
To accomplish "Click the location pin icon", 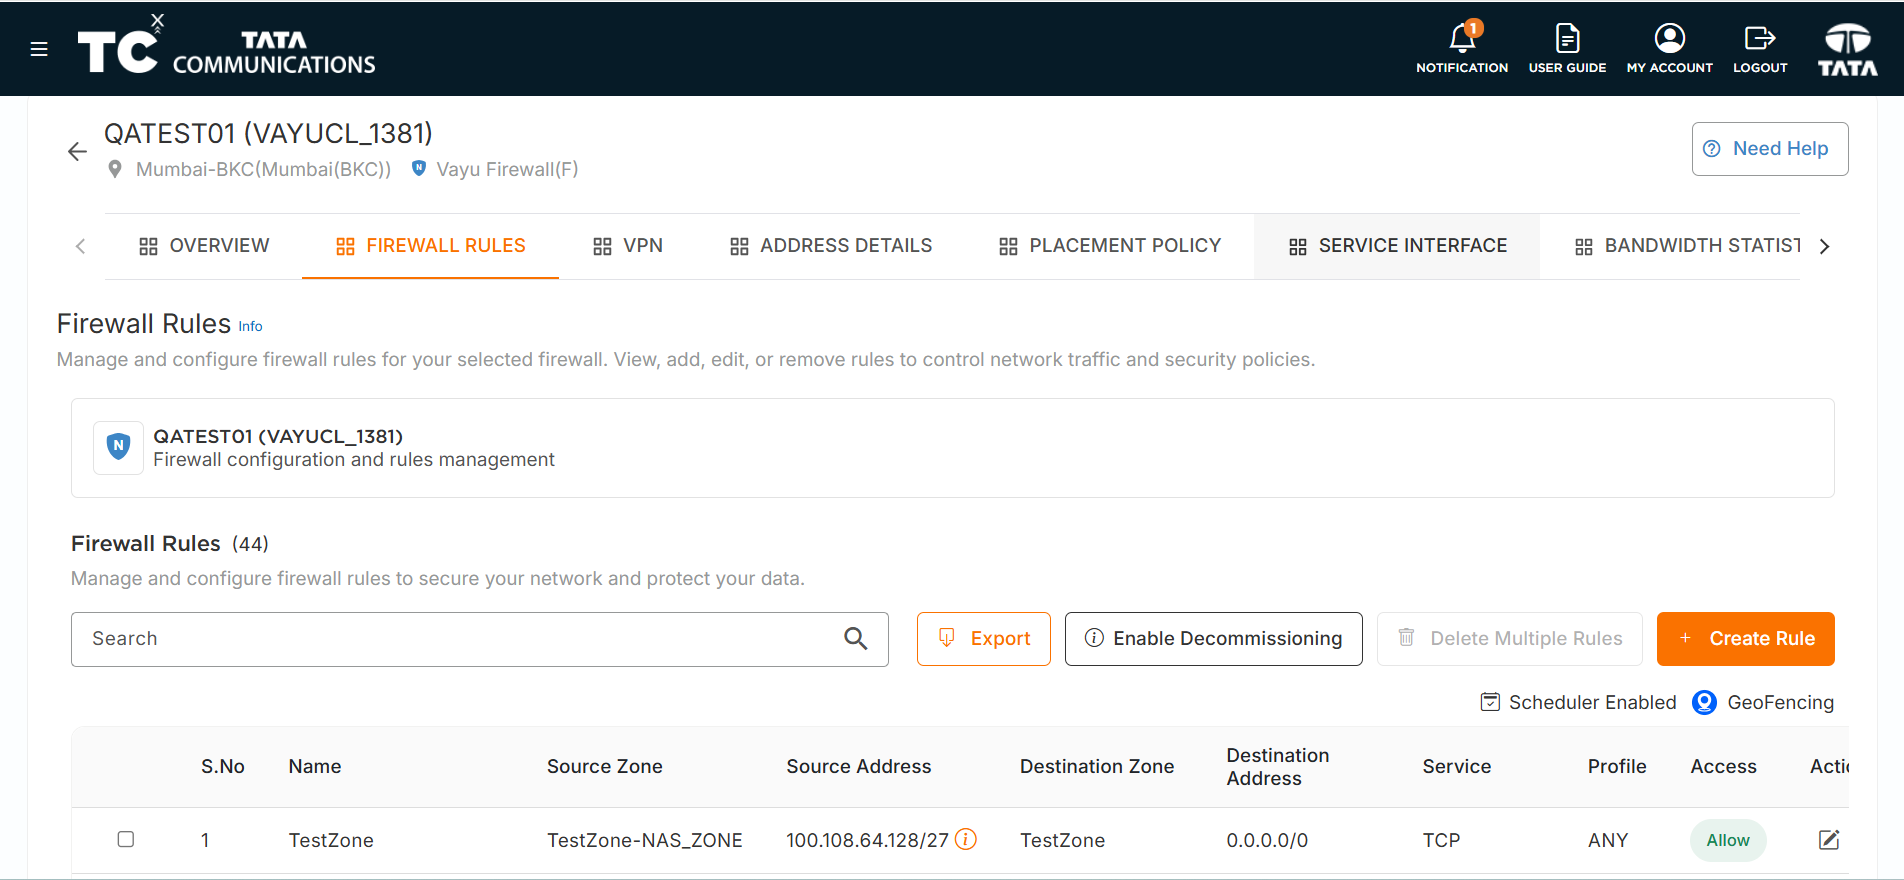I will point(115,169).
